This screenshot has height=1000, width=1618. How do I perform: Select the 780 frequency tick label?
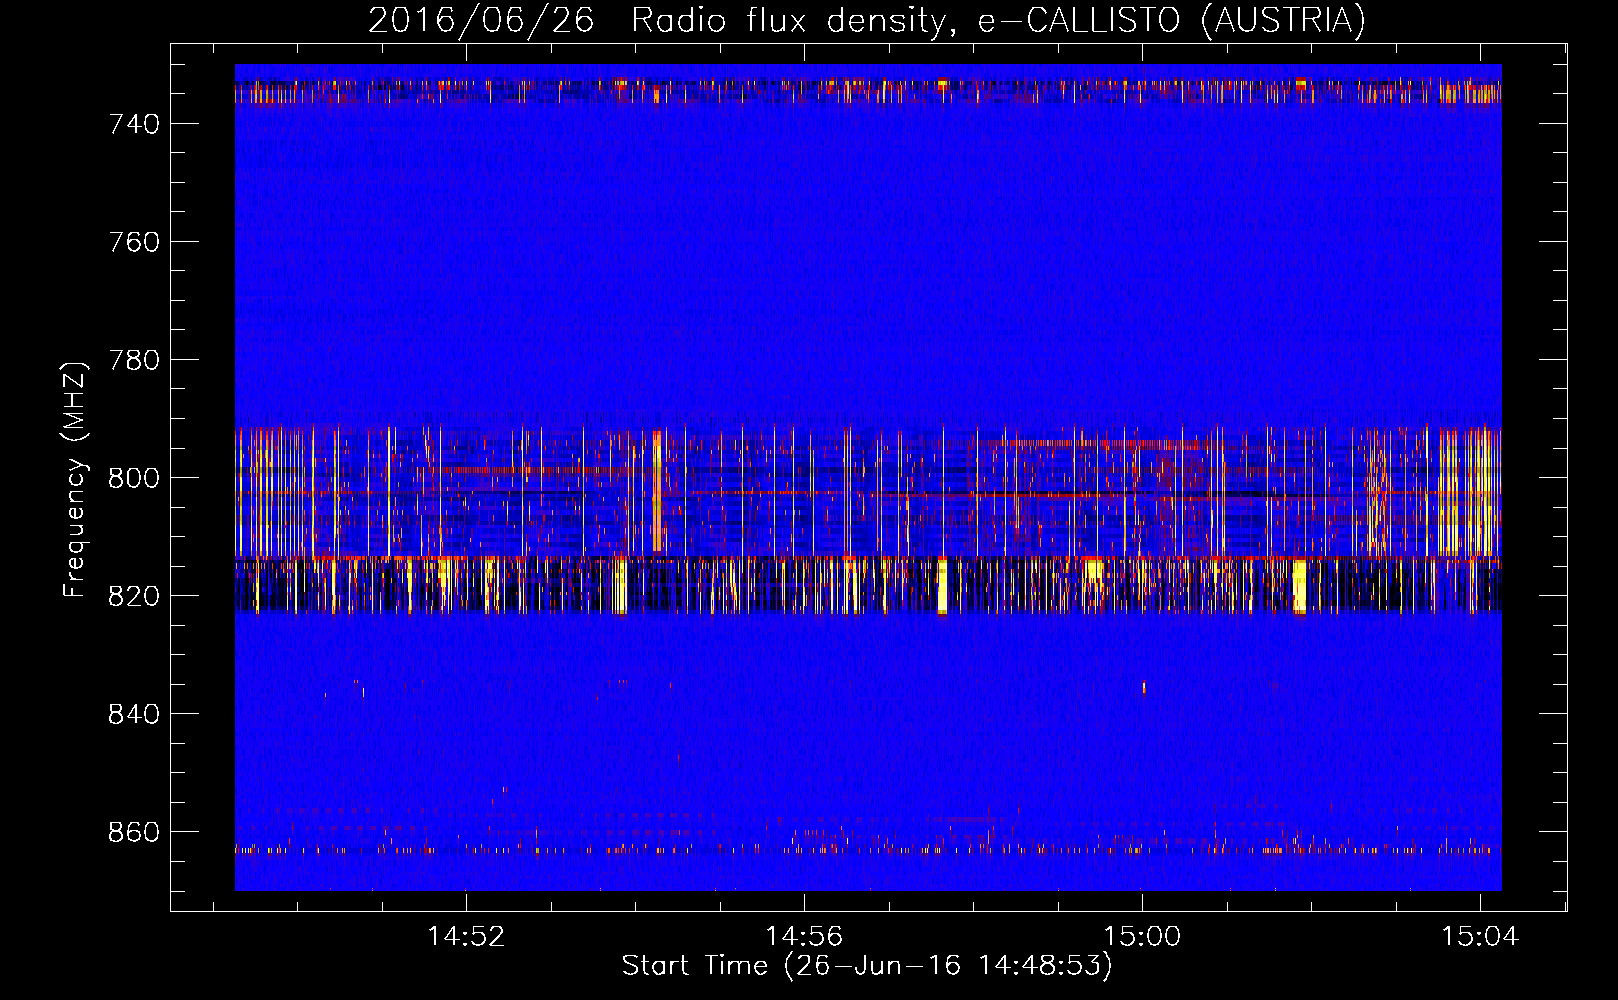point(134,360)
